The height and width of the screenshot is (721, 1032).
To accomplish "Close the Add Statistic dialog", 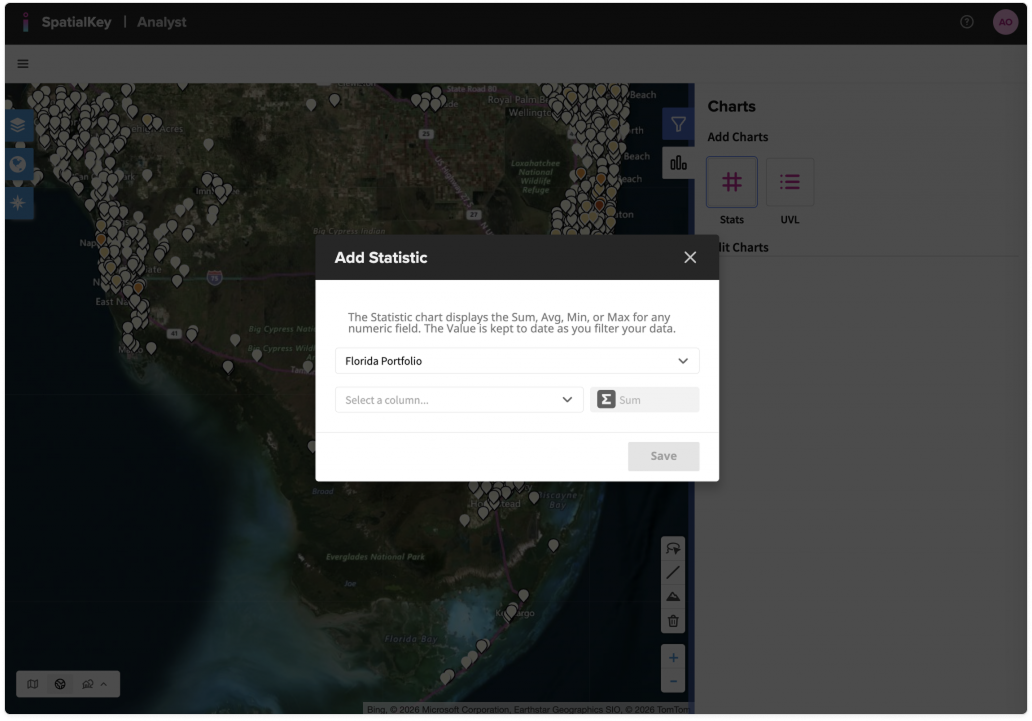I will coord(690,257).
